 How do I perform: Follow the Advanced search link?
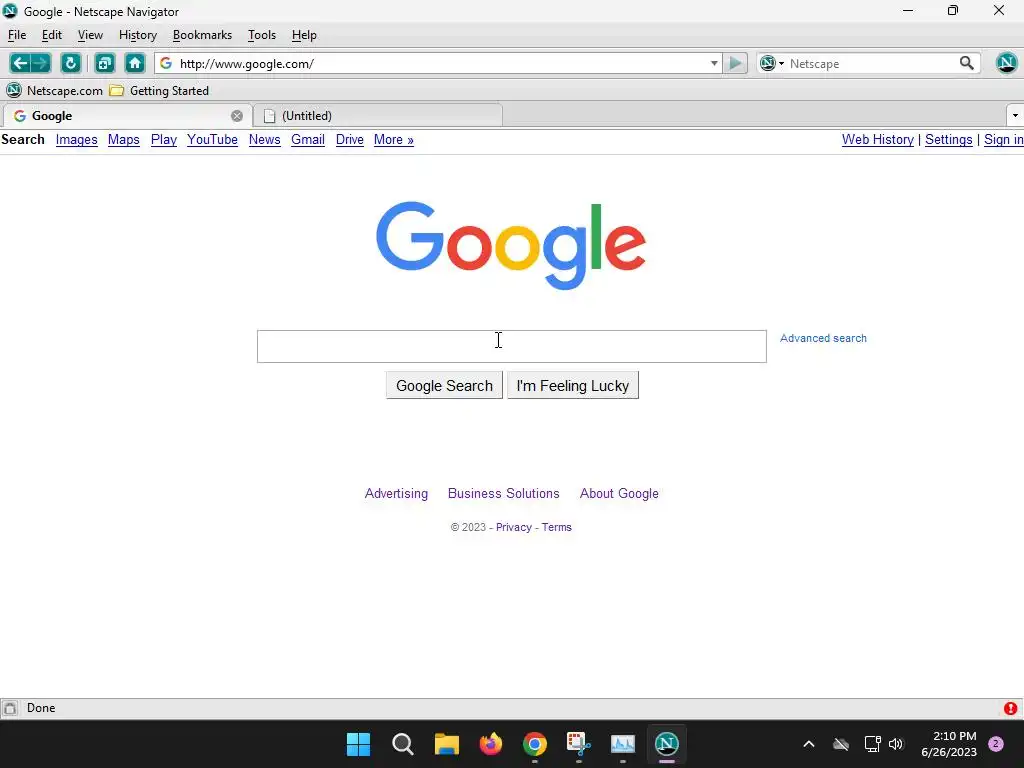point(823,338)
